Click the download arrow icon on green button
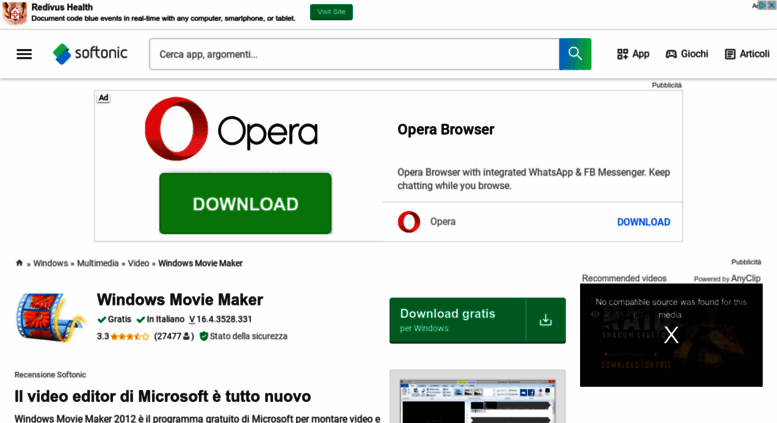Screen dimensions: 777x423 point(546,320)
